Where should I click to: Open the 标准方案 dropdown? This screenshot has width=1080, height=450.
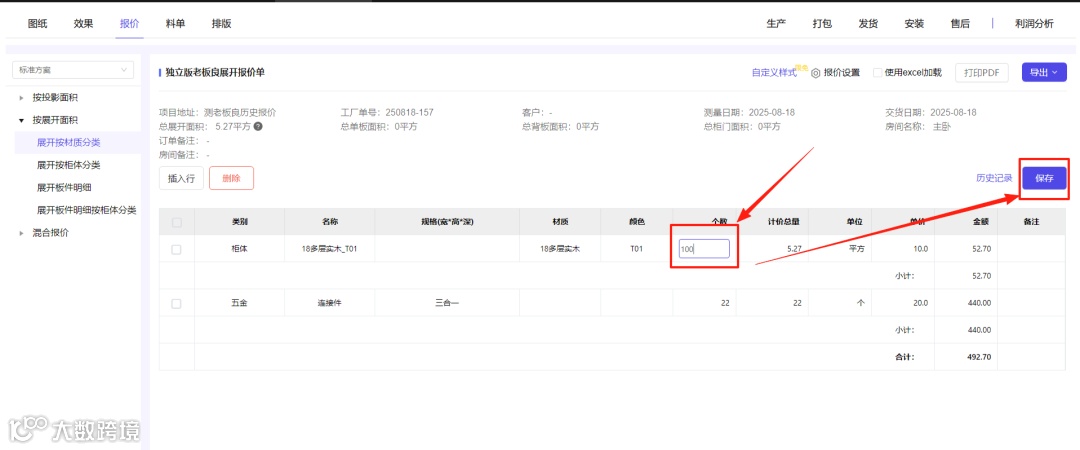tap(73, 70)
